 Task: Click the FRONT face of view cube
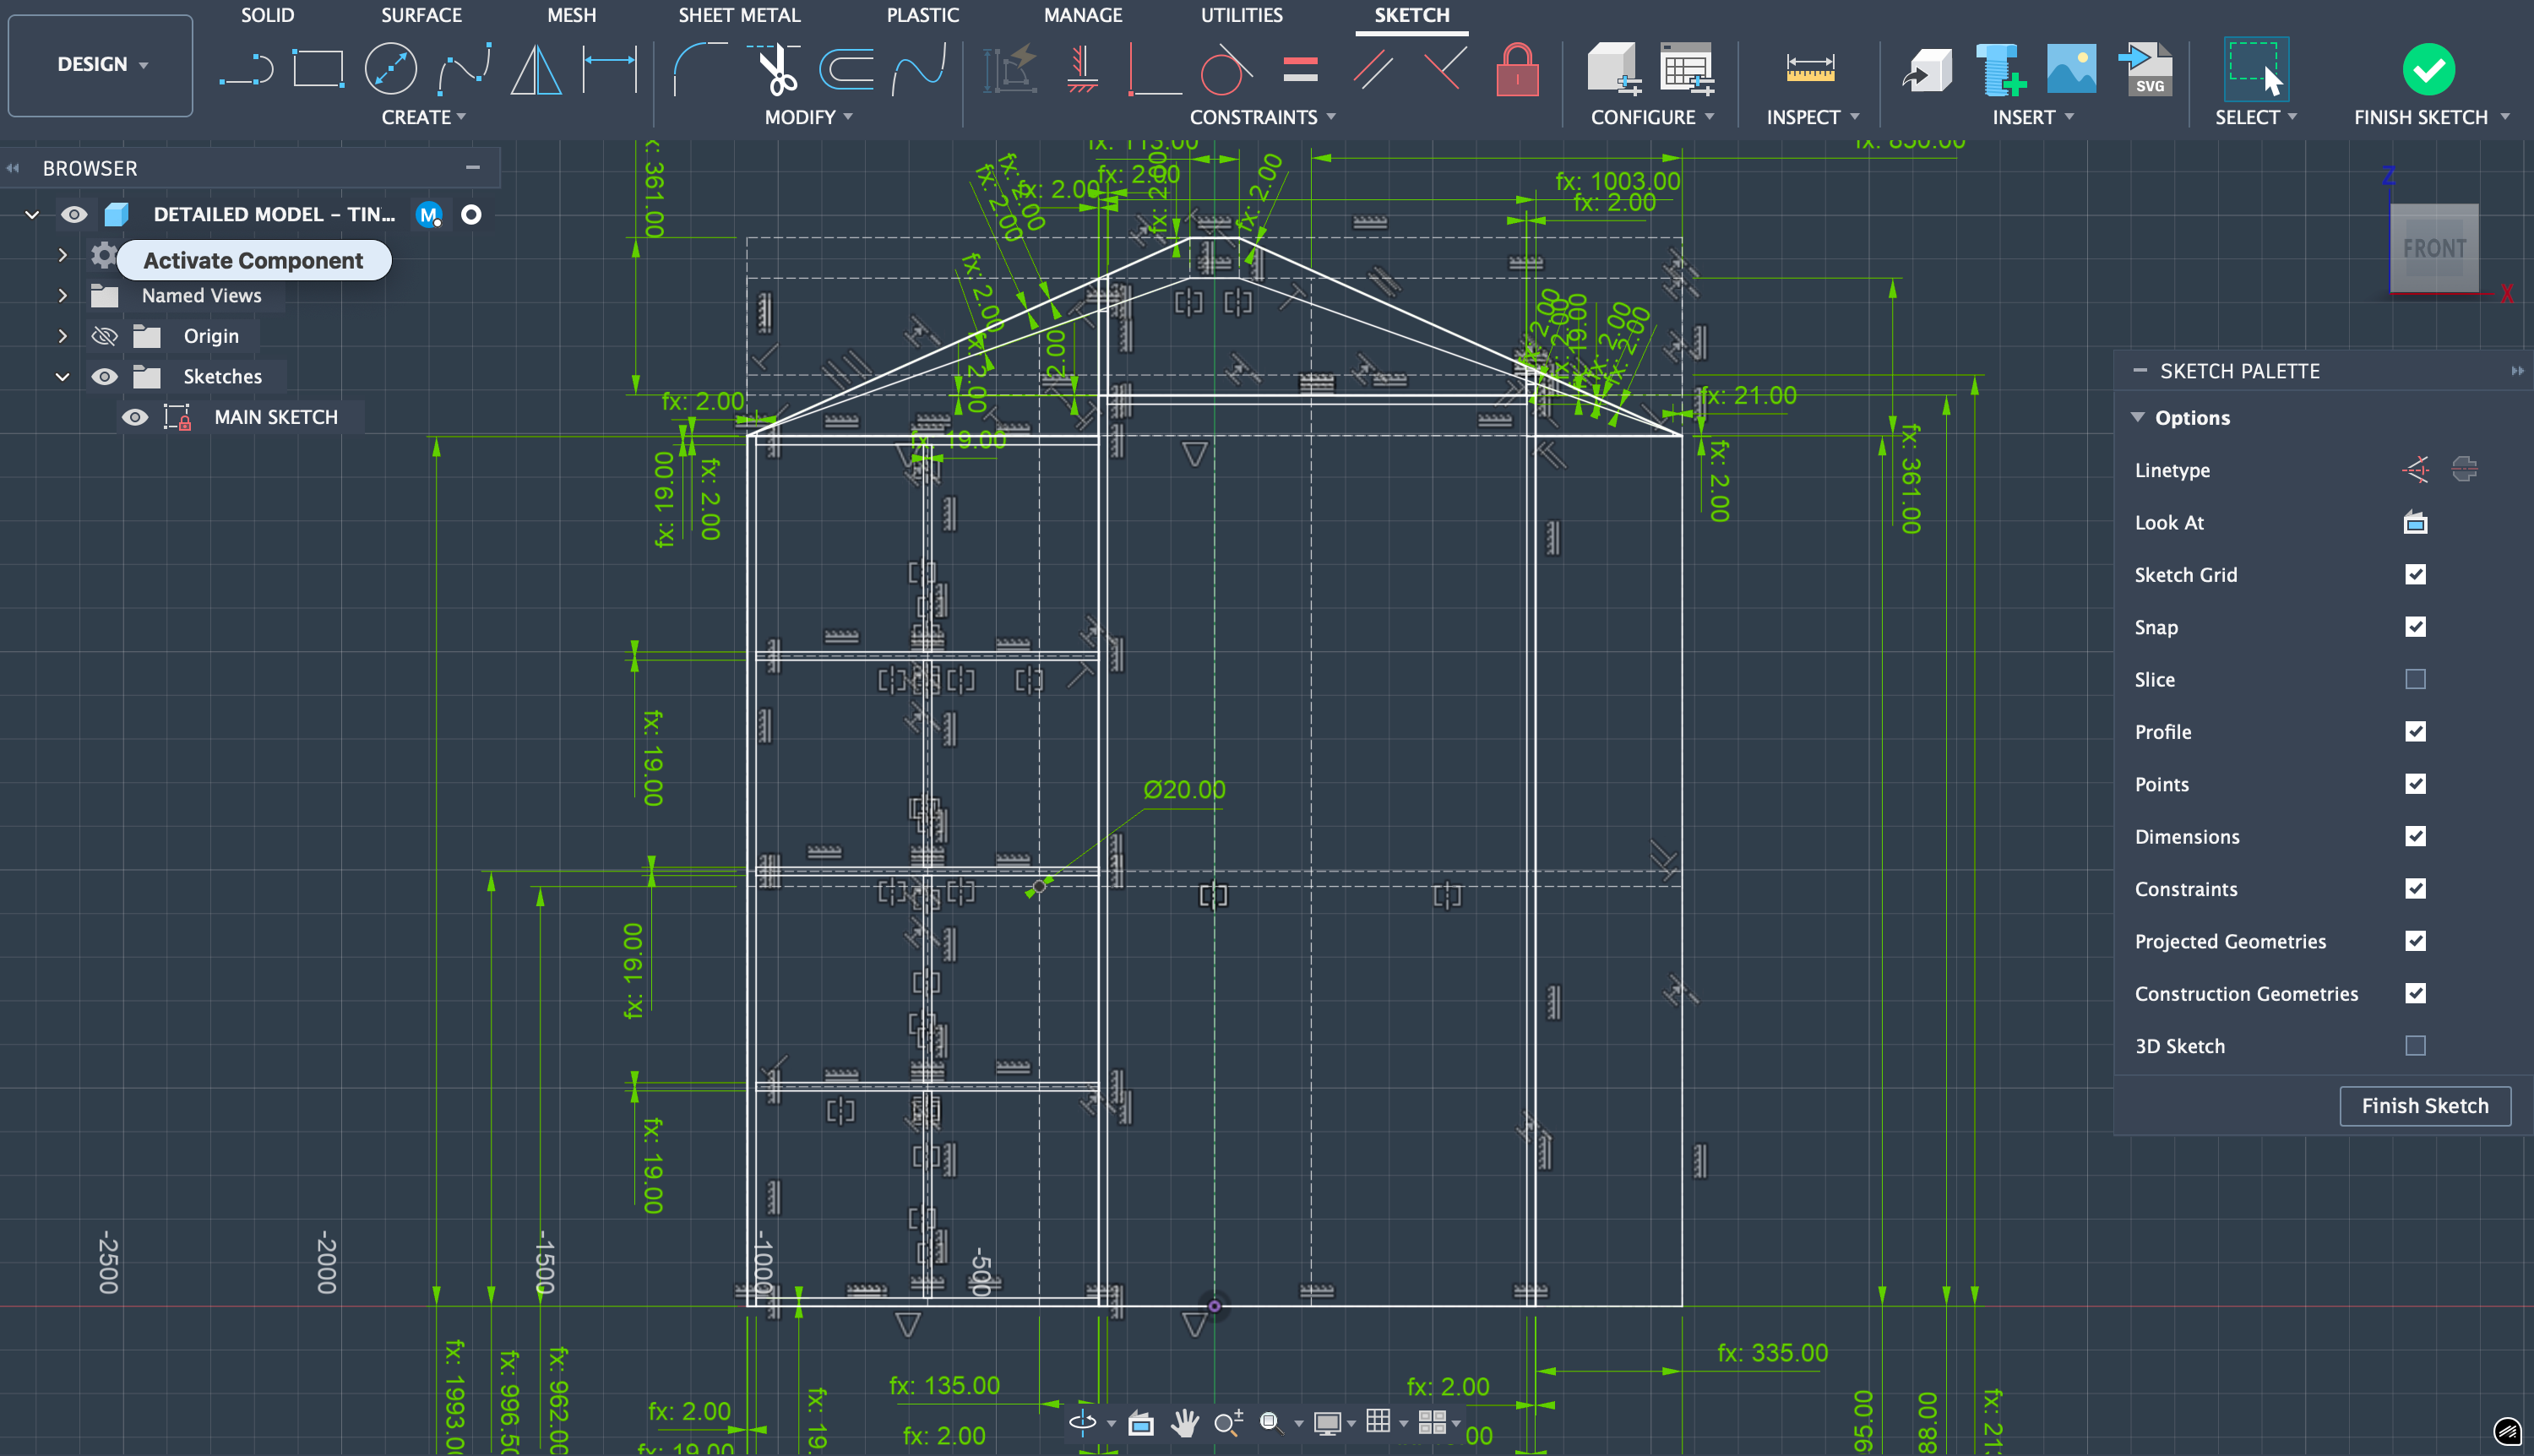2433,248
